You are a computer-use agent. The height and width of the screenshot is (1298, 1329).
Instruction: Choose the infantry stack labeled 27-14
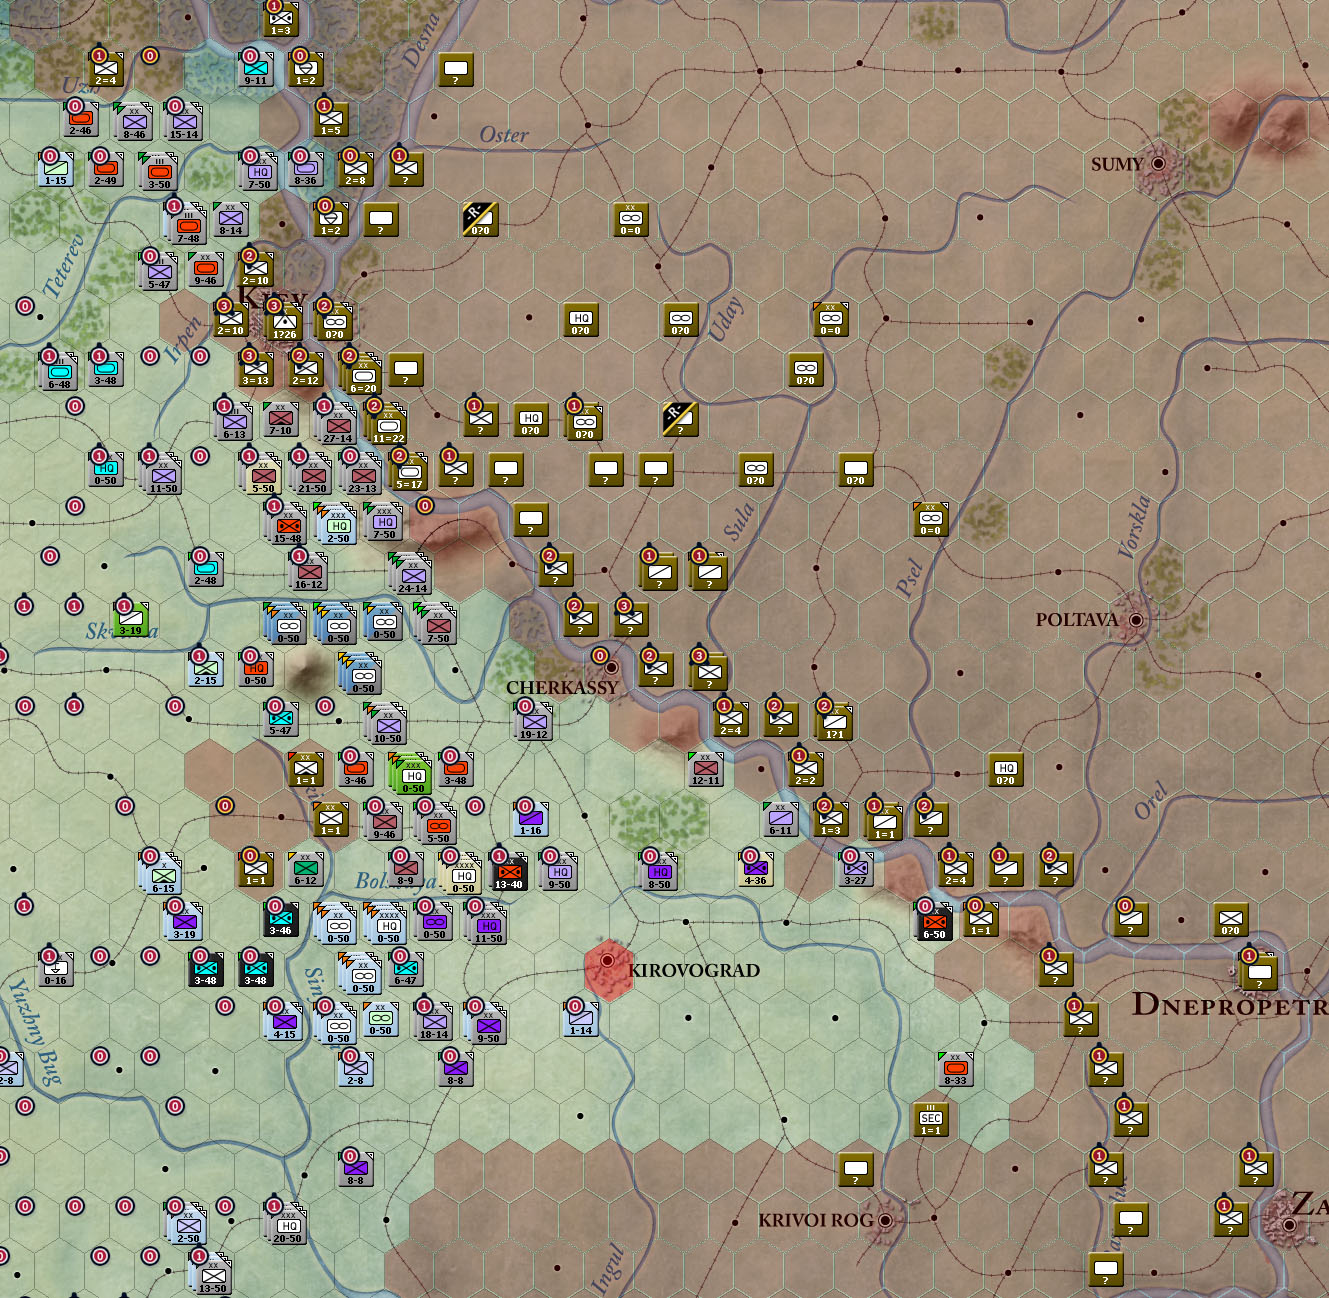coord(337,423)
